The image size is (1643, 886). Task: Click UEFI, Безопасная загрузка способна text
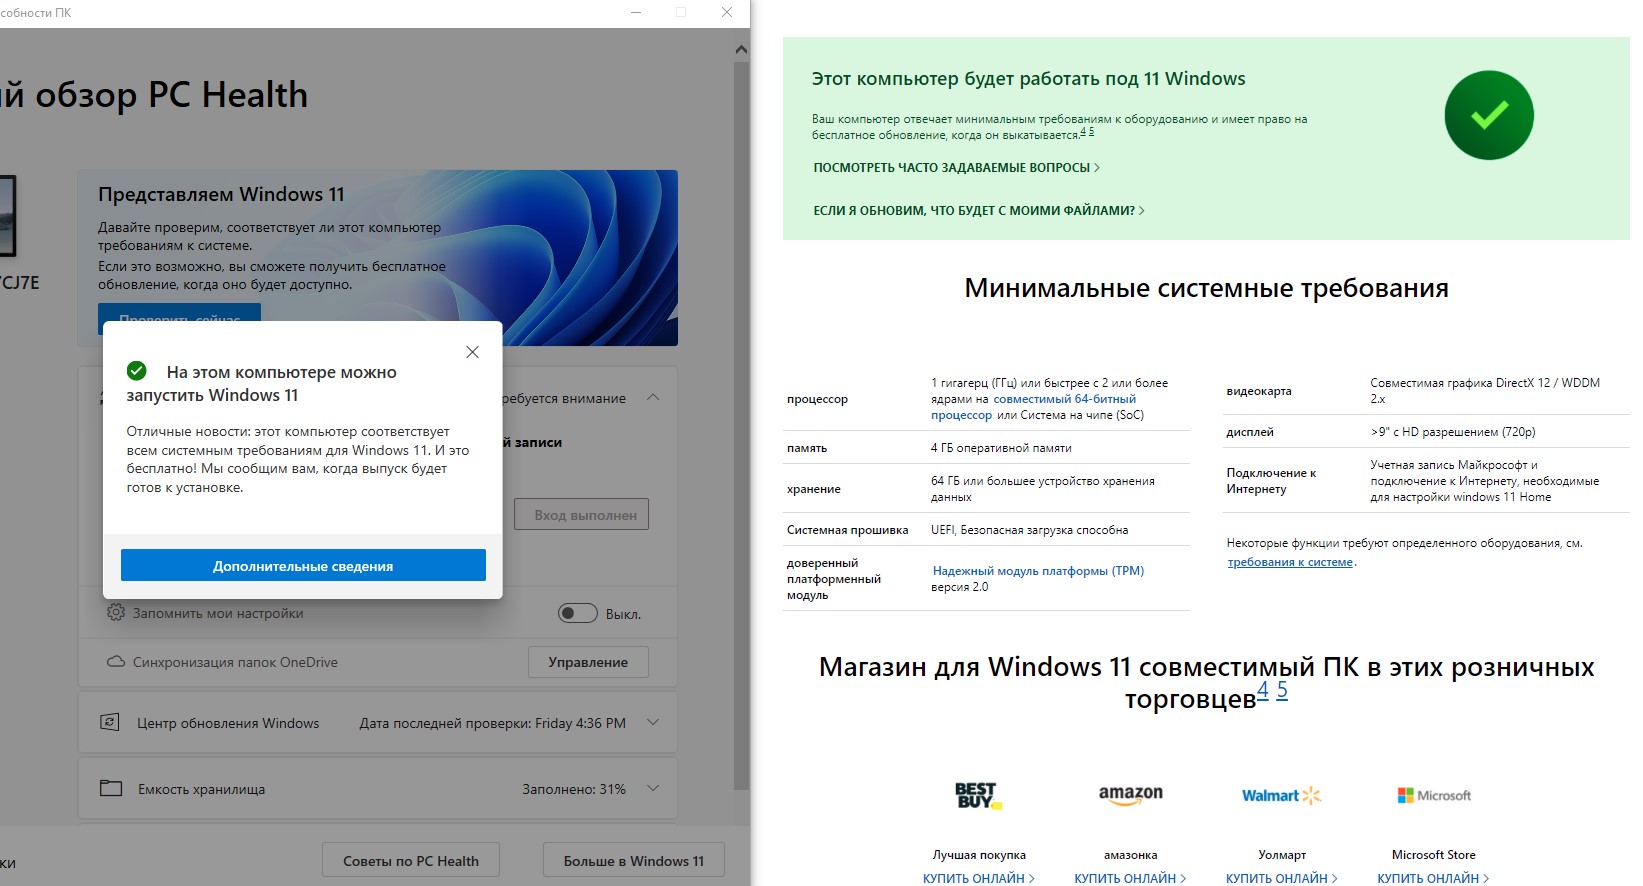click(1029, 530)
